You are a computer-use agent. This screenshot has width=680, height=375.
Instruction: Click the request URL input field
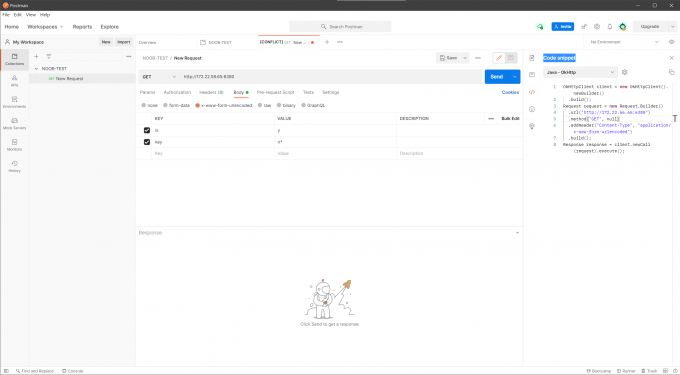coord(331,77)
